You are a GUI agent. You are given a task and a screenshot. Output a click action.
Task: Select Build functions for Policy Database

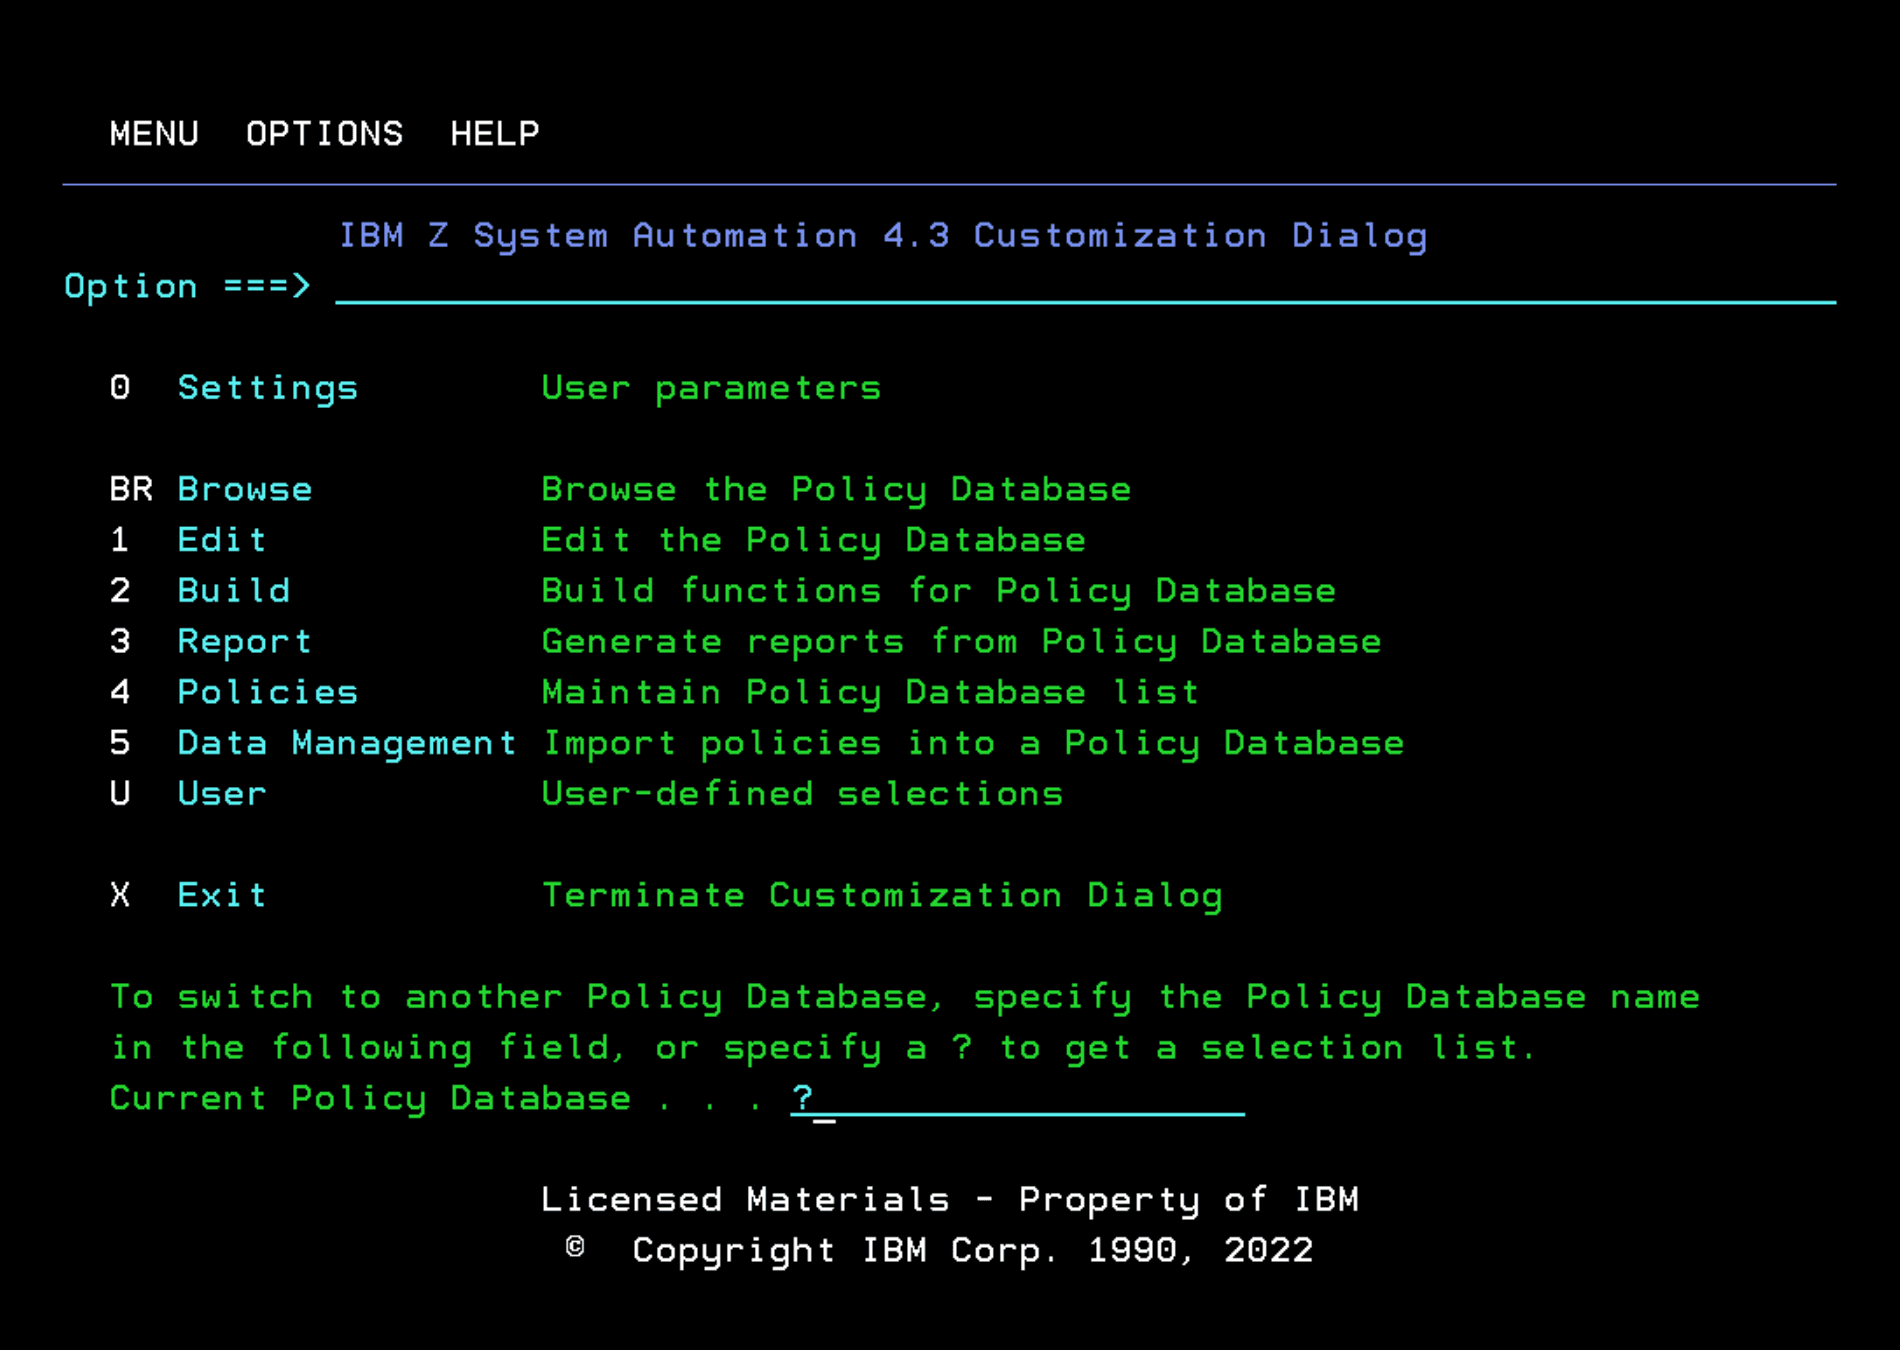point(233,590)
